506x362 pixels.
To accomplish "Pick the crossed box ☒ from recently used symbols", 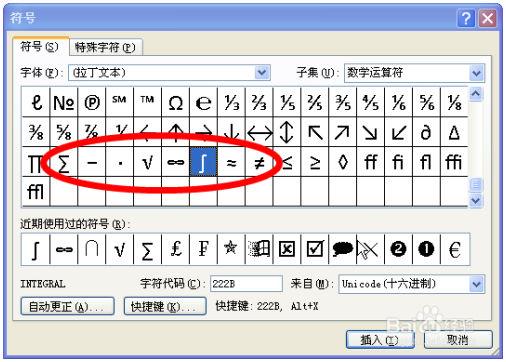I will click(287, 249).
